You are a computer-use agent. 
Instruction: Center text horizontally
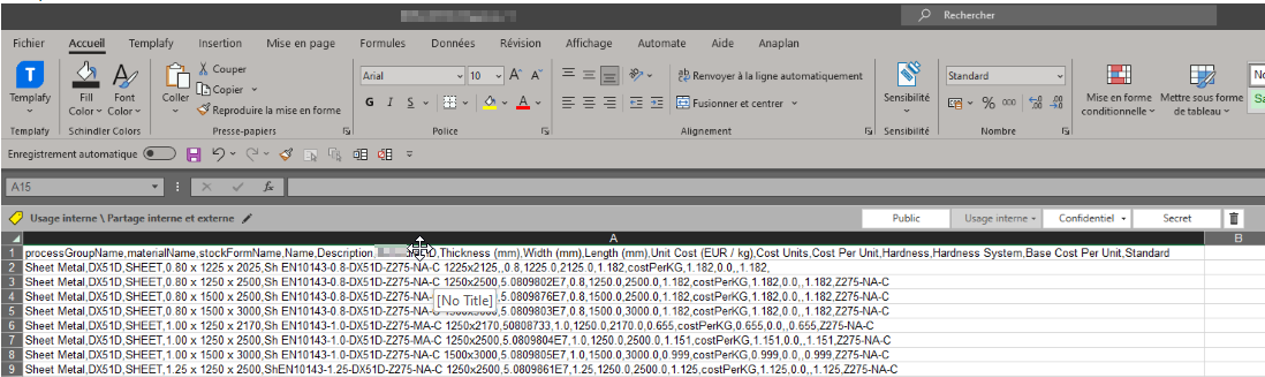(x=590, y=102)
